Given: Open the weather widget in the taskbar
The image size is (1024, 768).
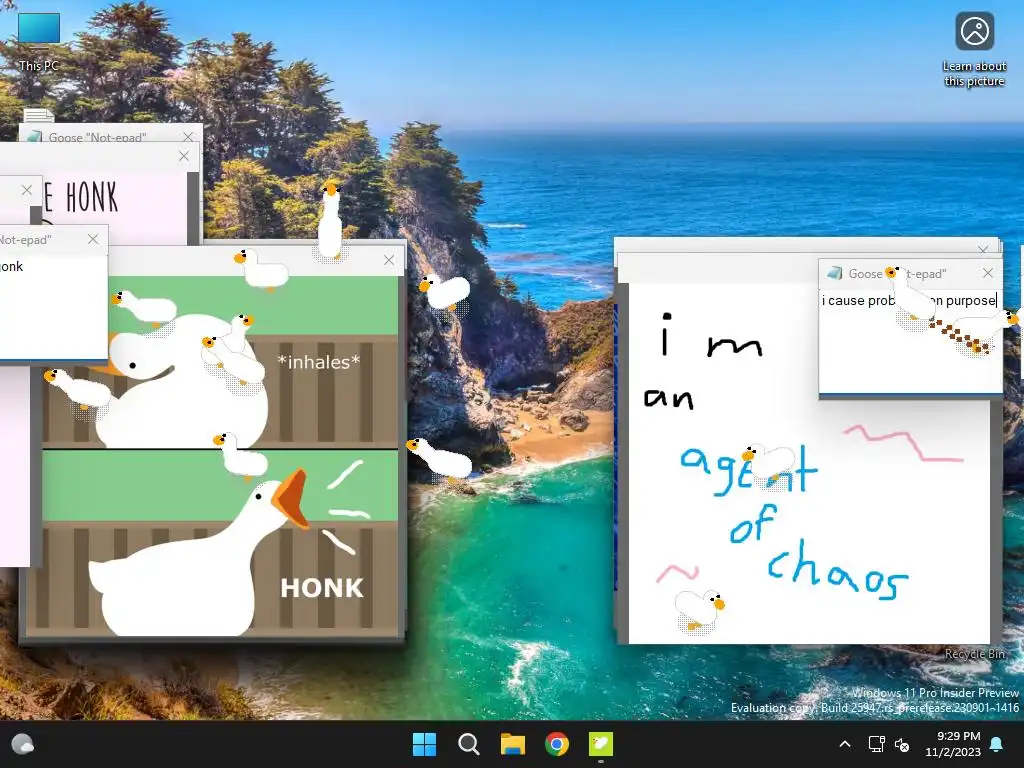Looking at the screenshot, I should pyautogui.click(x=23, y=744).
